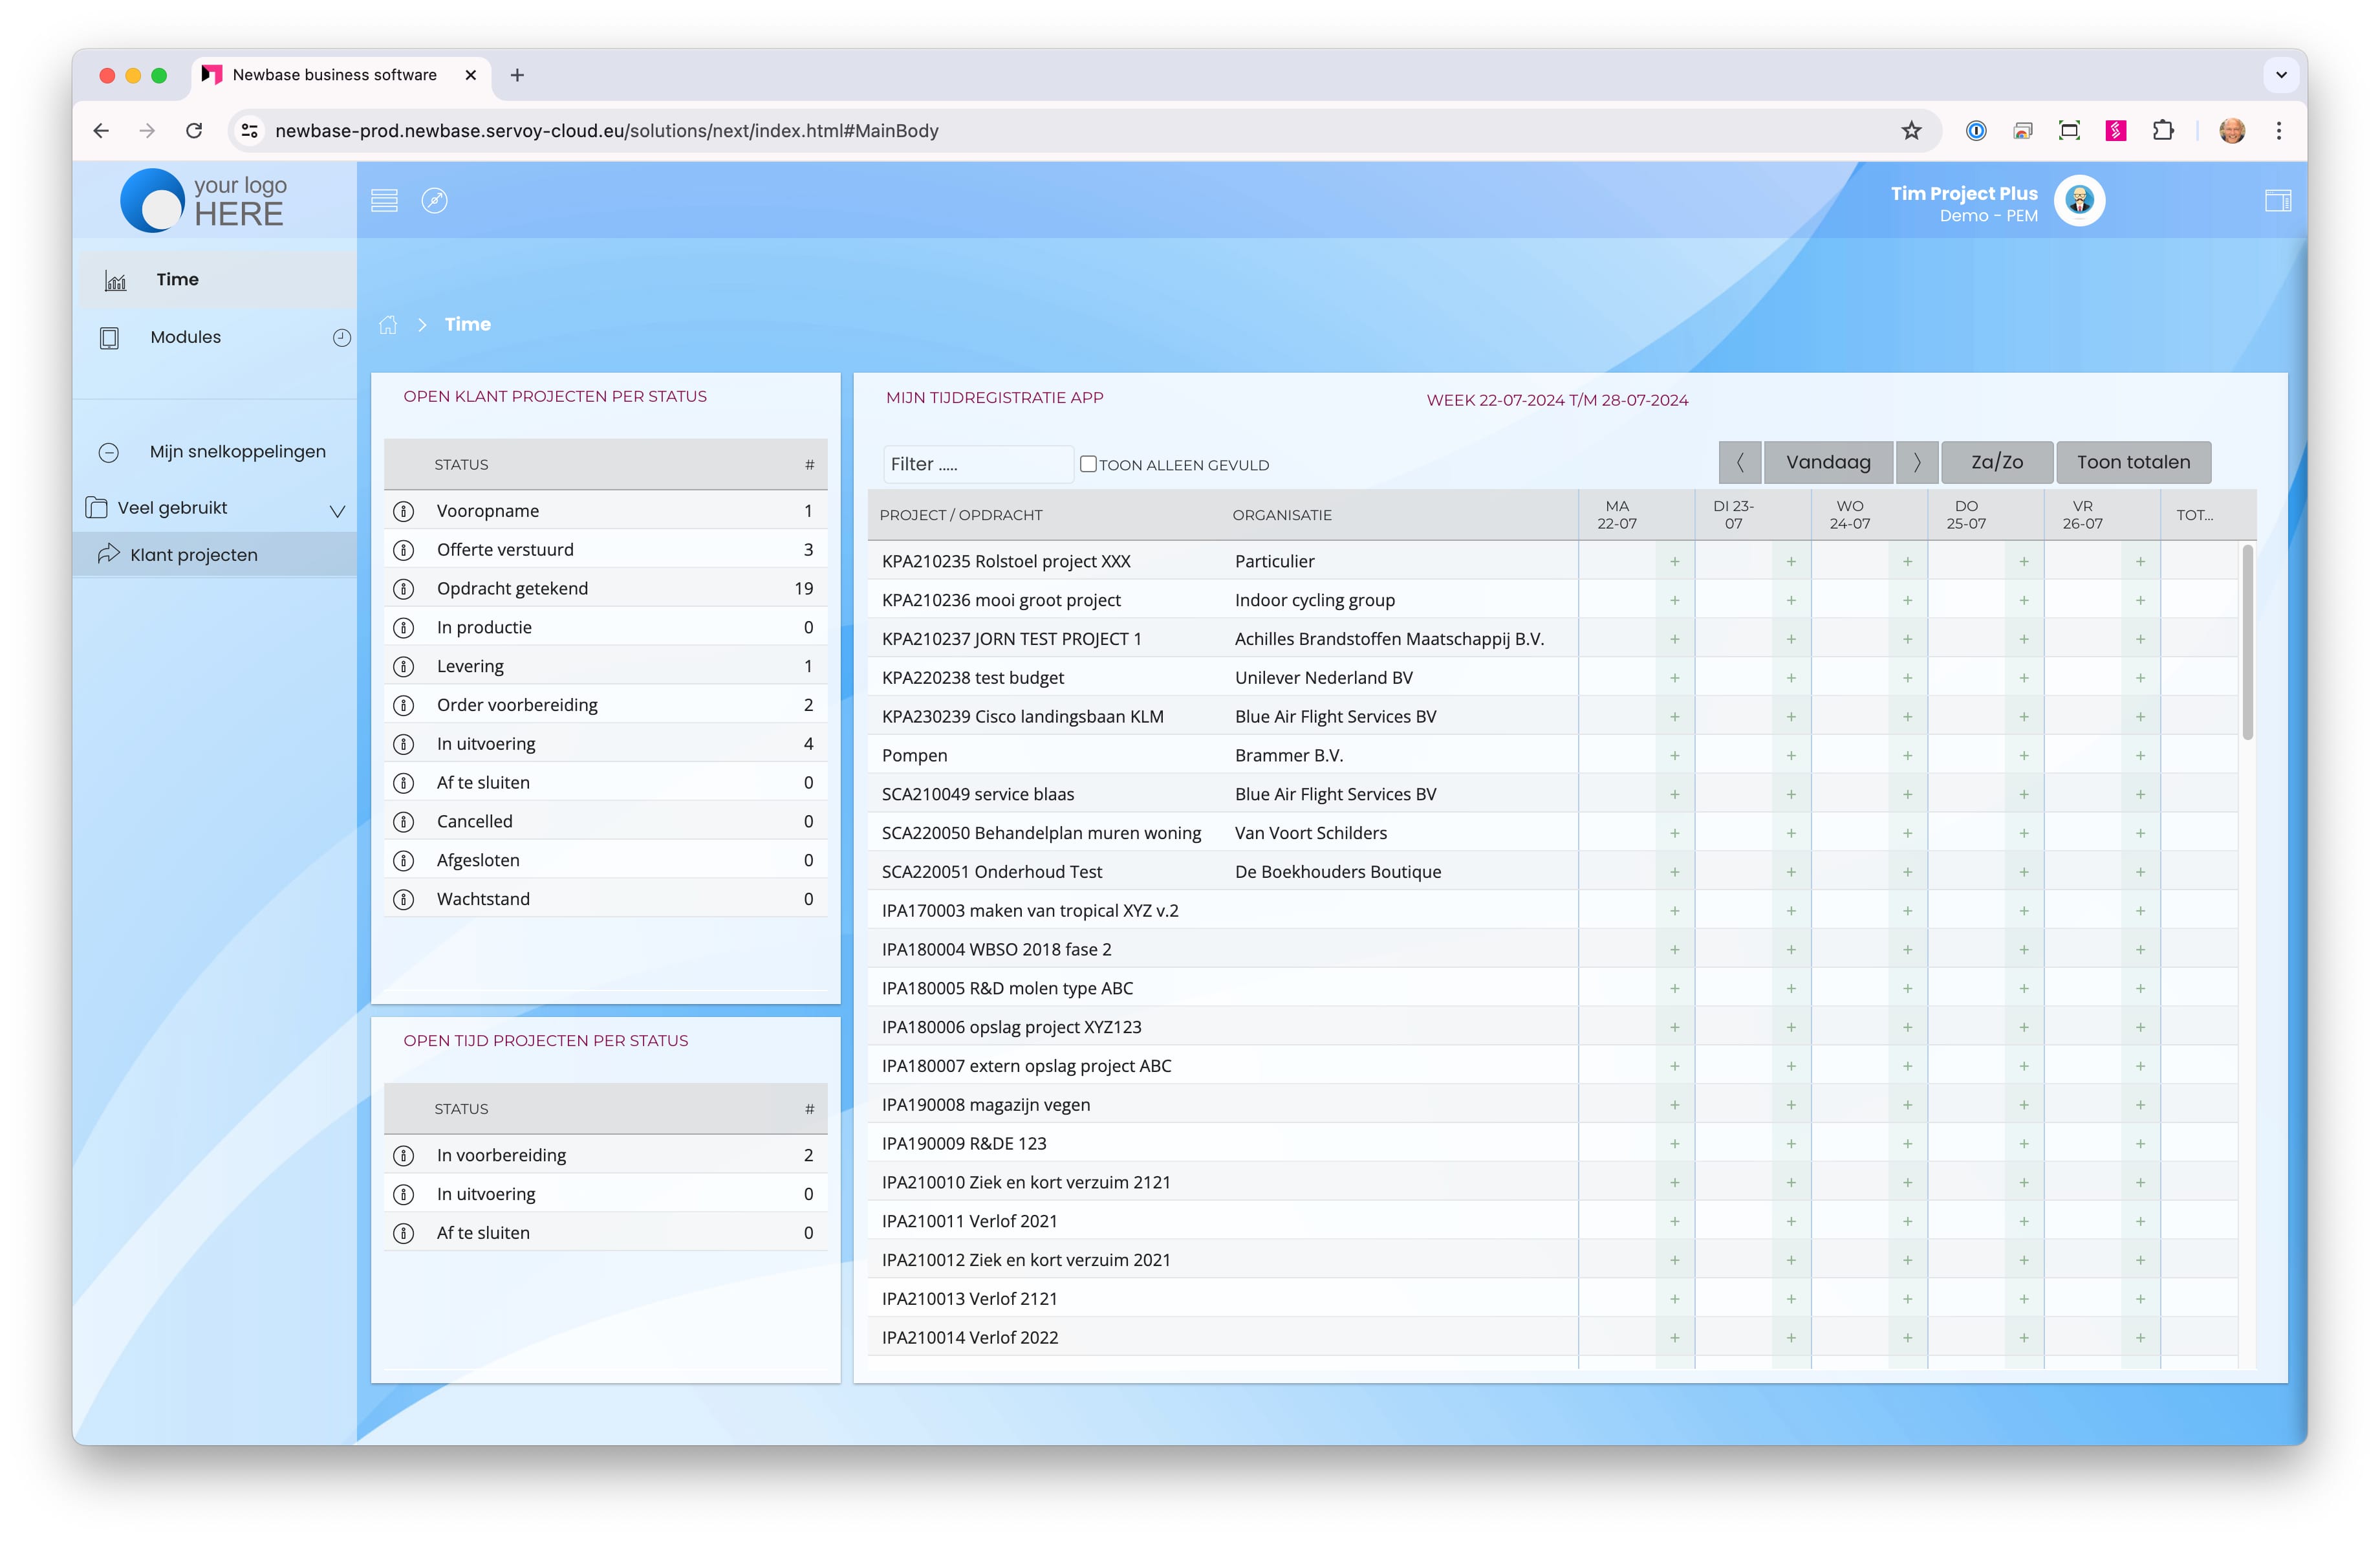Click the info icon for Offerte verstuurd
Viewport: 2380px width, 1541px height.
click(x=404, y=550)
